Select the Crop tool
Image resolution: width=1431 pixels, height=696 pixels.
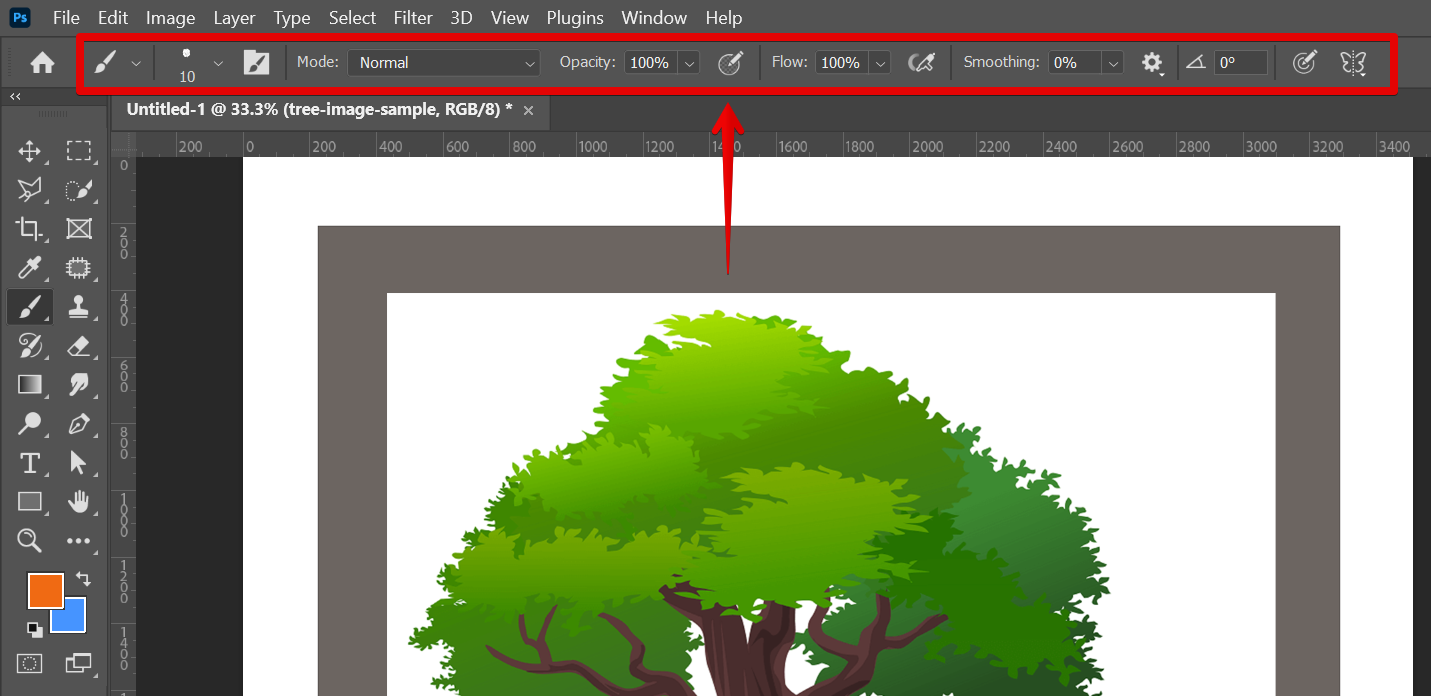30,229
